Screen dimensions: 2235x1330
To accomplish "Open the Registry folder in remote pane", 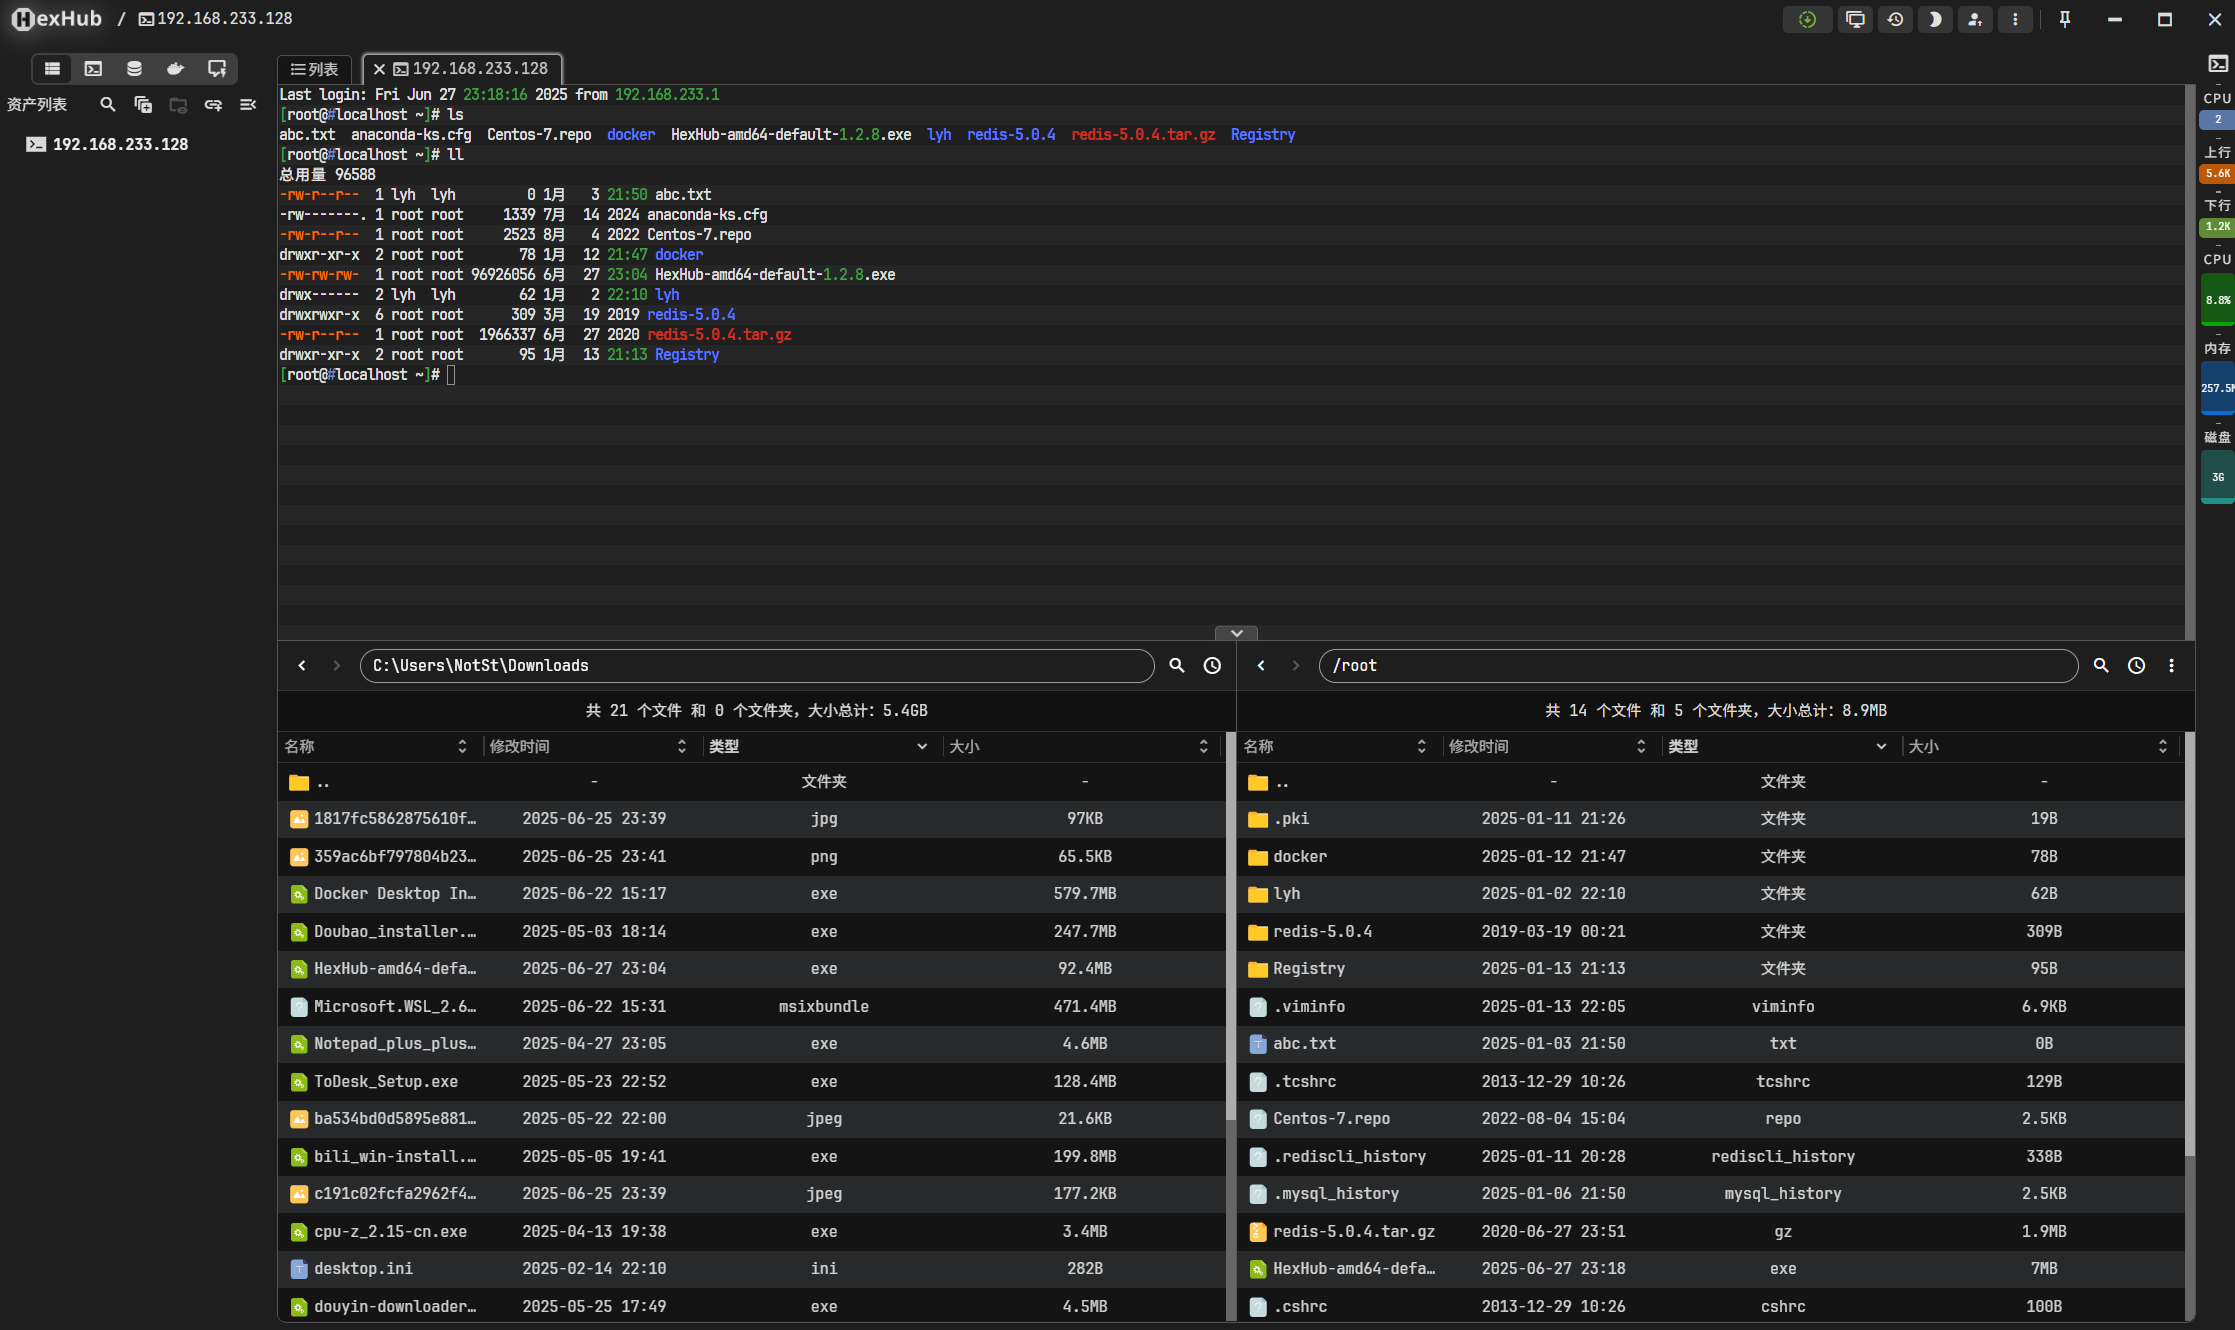I will (1711, 968).
